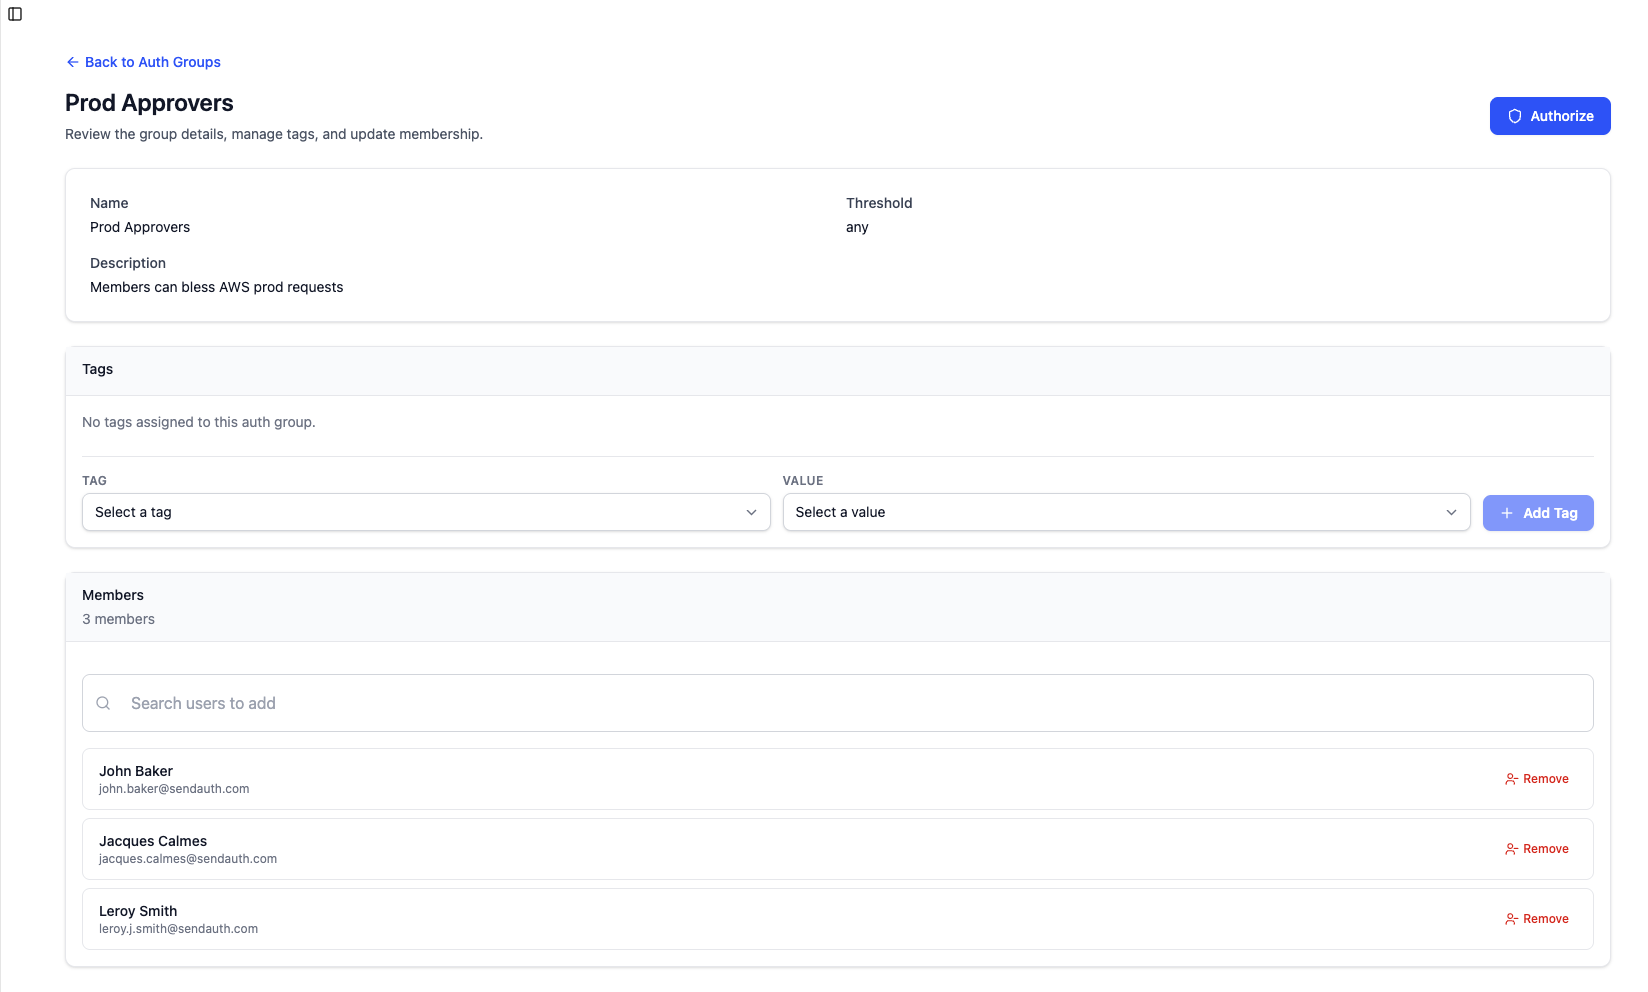
Task: Click the Jacques Calmes email address
Action: tap(188, 859)
